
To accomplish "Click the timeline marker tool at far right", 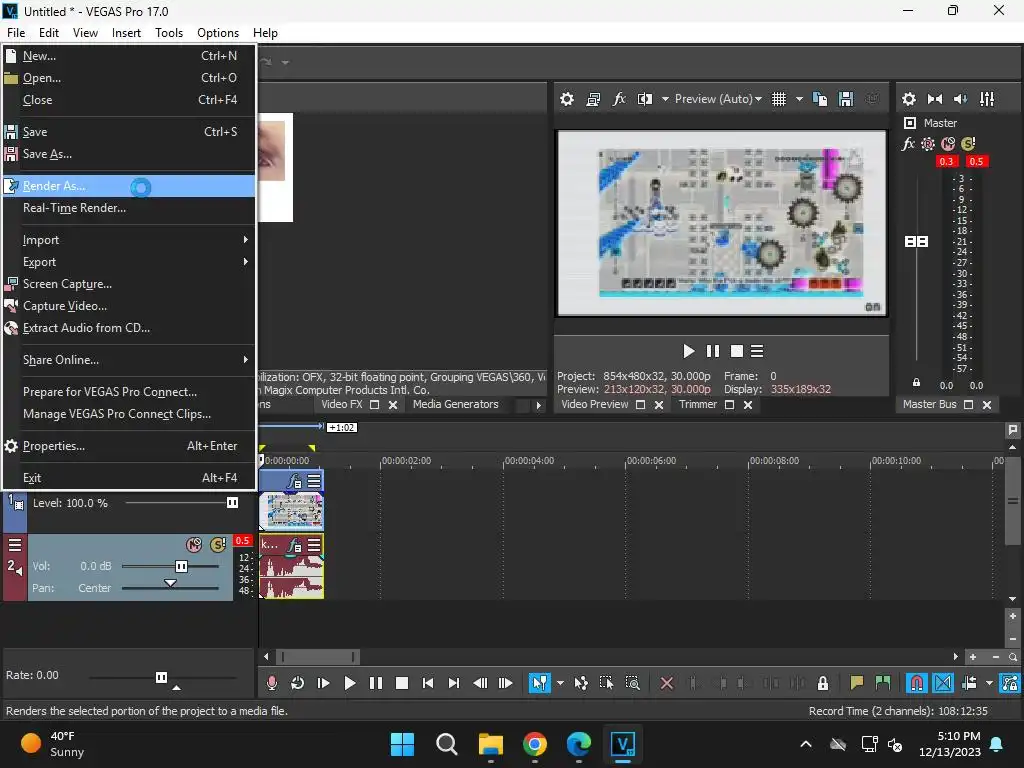I will coord(1012,430).
